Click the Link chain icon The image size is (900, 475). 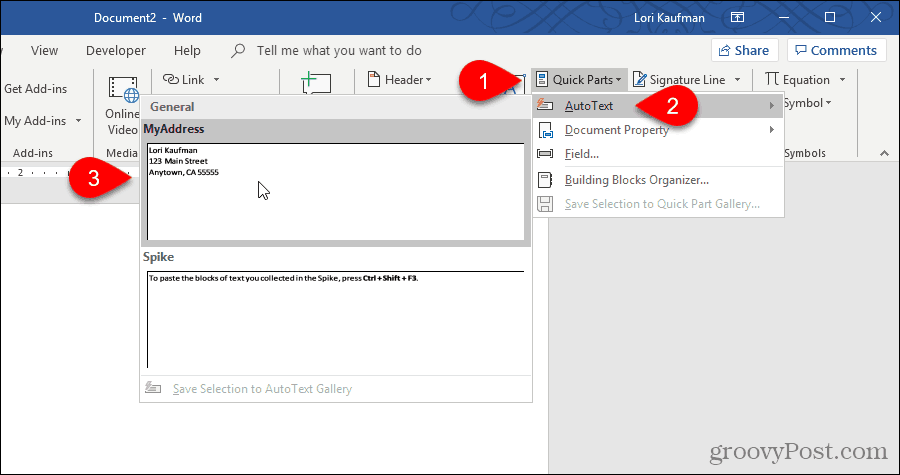[x=171, y=79]
